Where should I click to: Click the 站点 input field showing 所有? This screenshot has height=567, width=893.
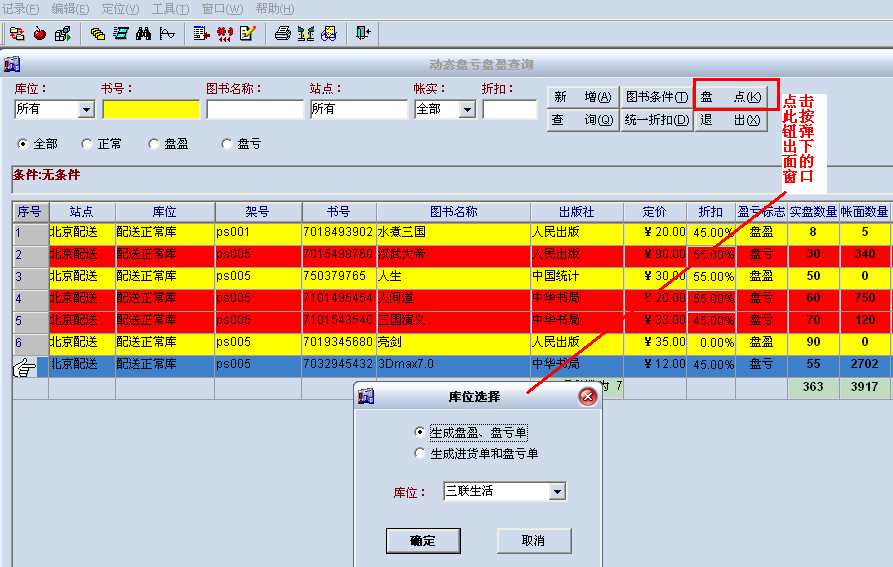pos(359,109)
